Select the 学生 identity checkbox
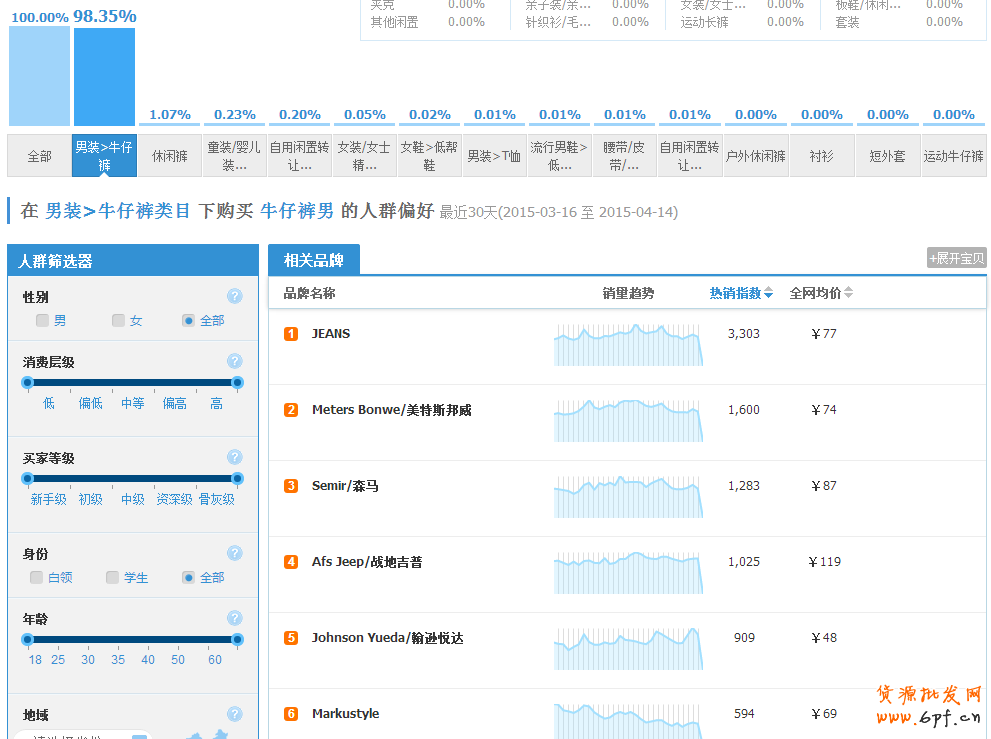Image resolution: width=991 pixels, height=739 pixels. click(x=112, y=577)
